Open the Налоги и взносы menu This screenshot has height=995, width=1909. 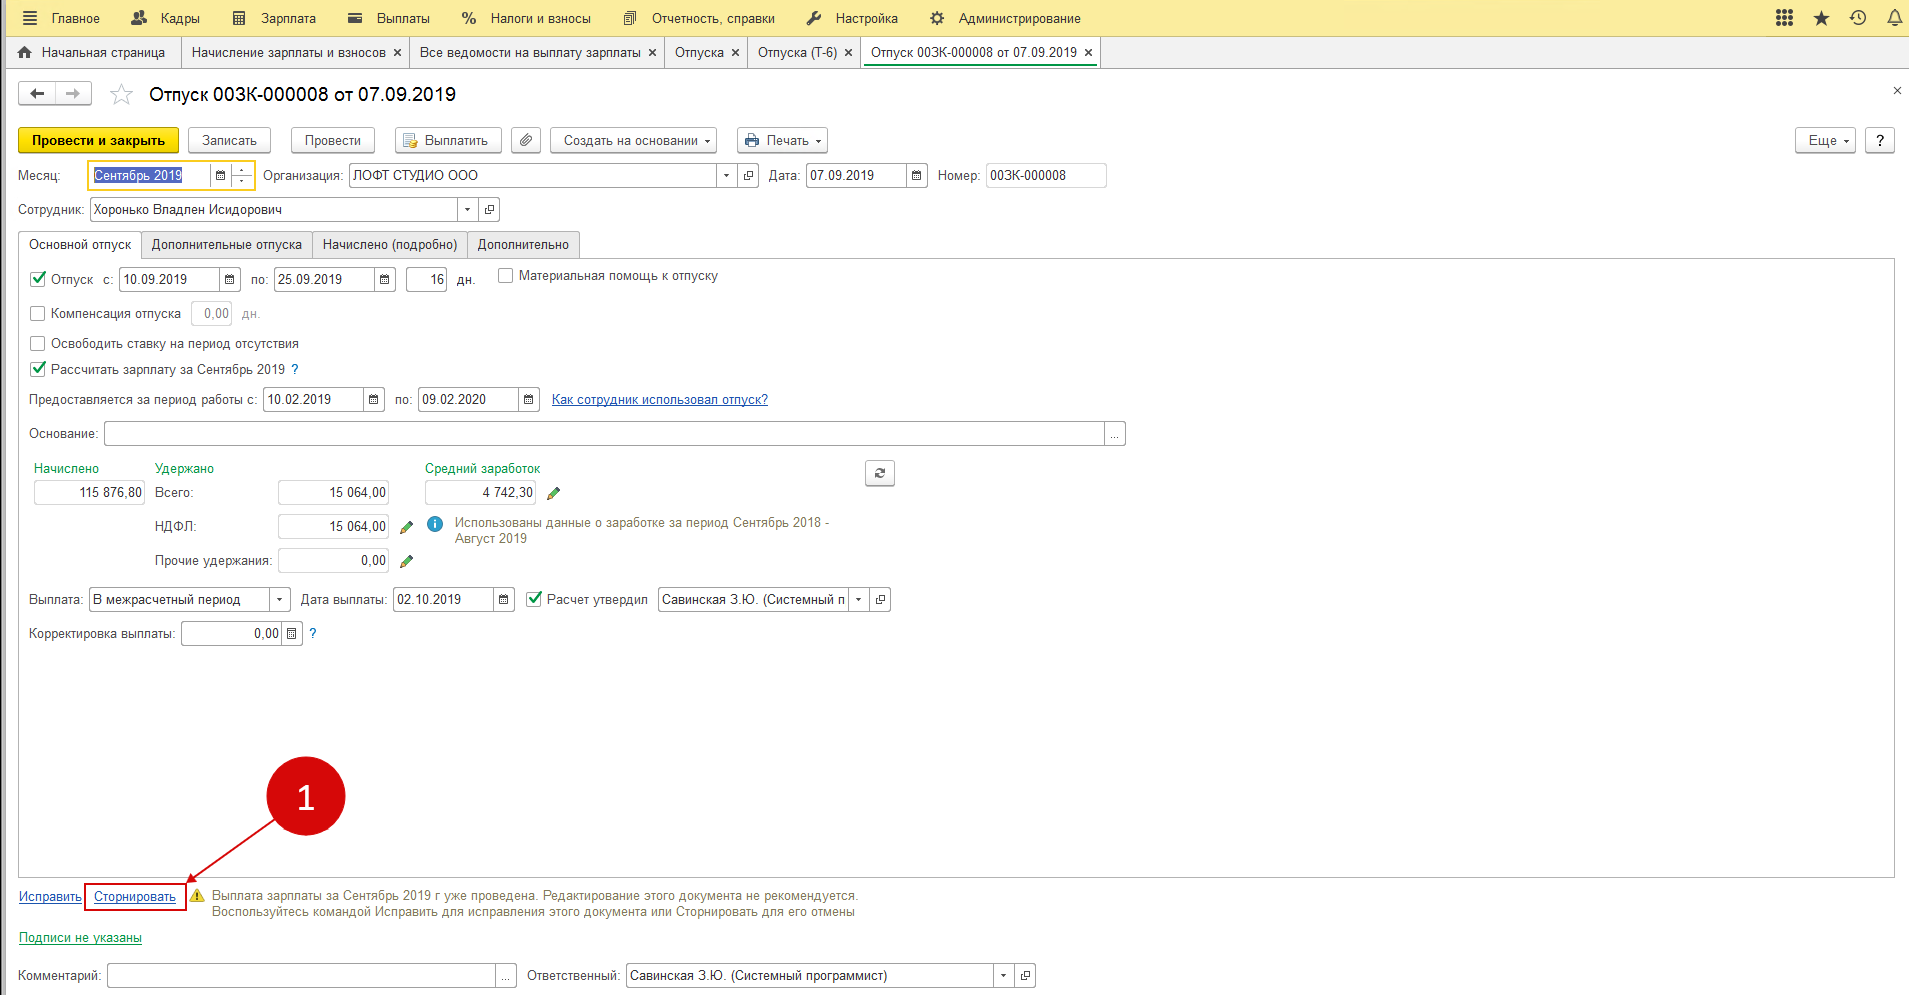click(x=526, y=18)
